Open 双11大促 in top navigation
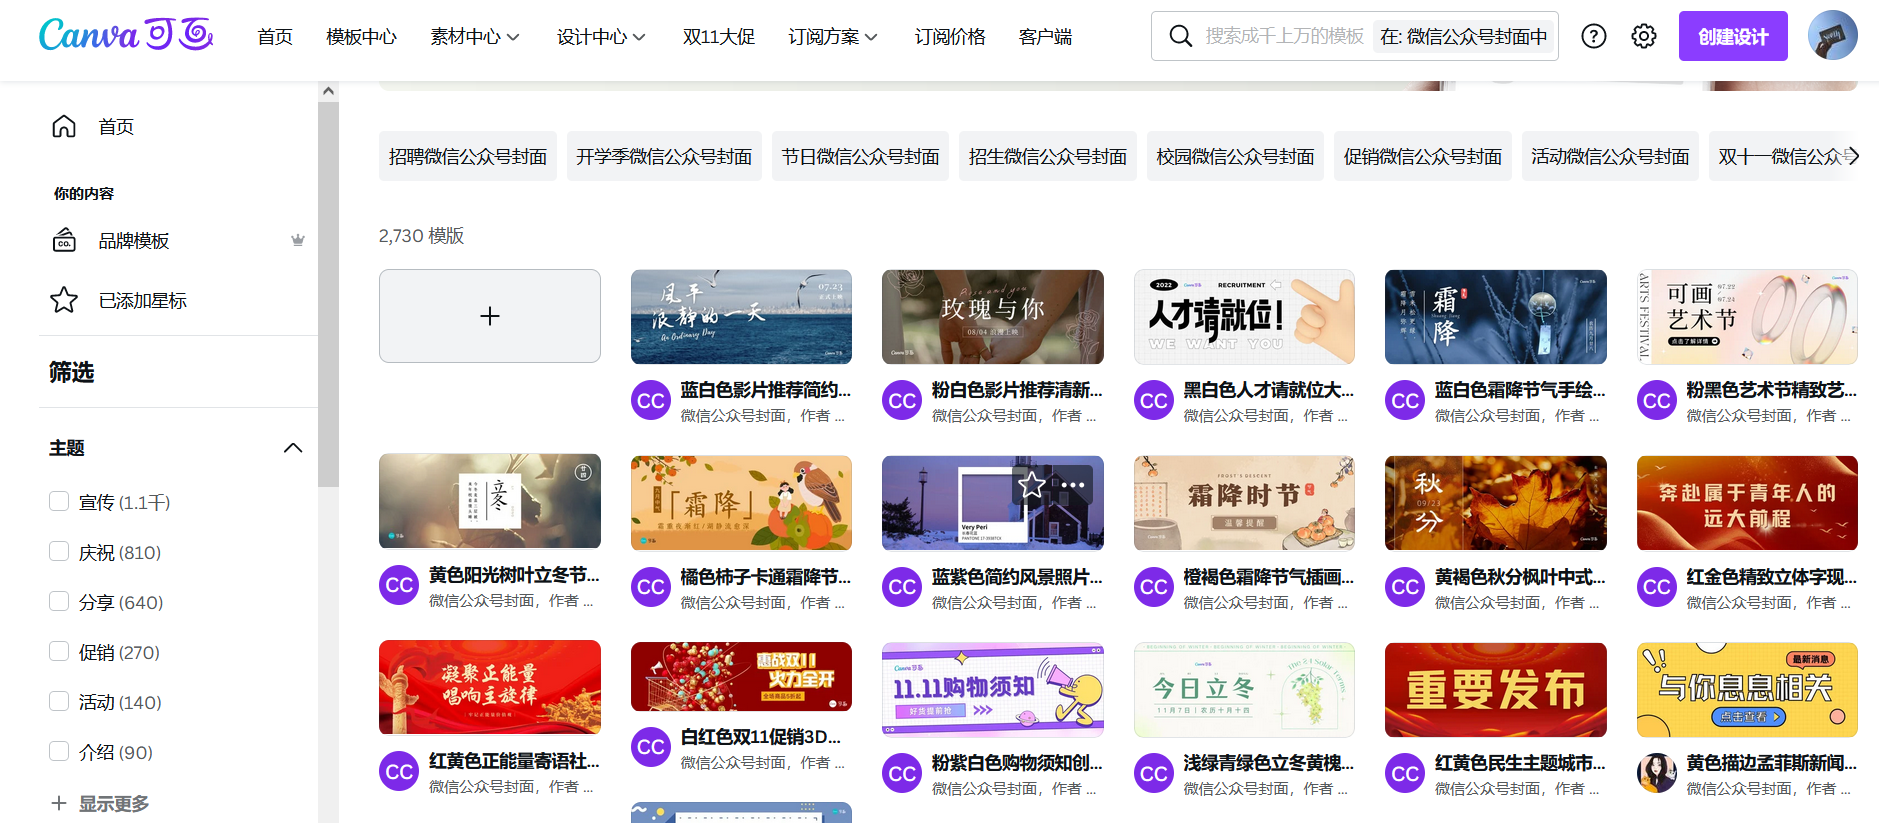 pyautogui.click(x=718, y=37)
